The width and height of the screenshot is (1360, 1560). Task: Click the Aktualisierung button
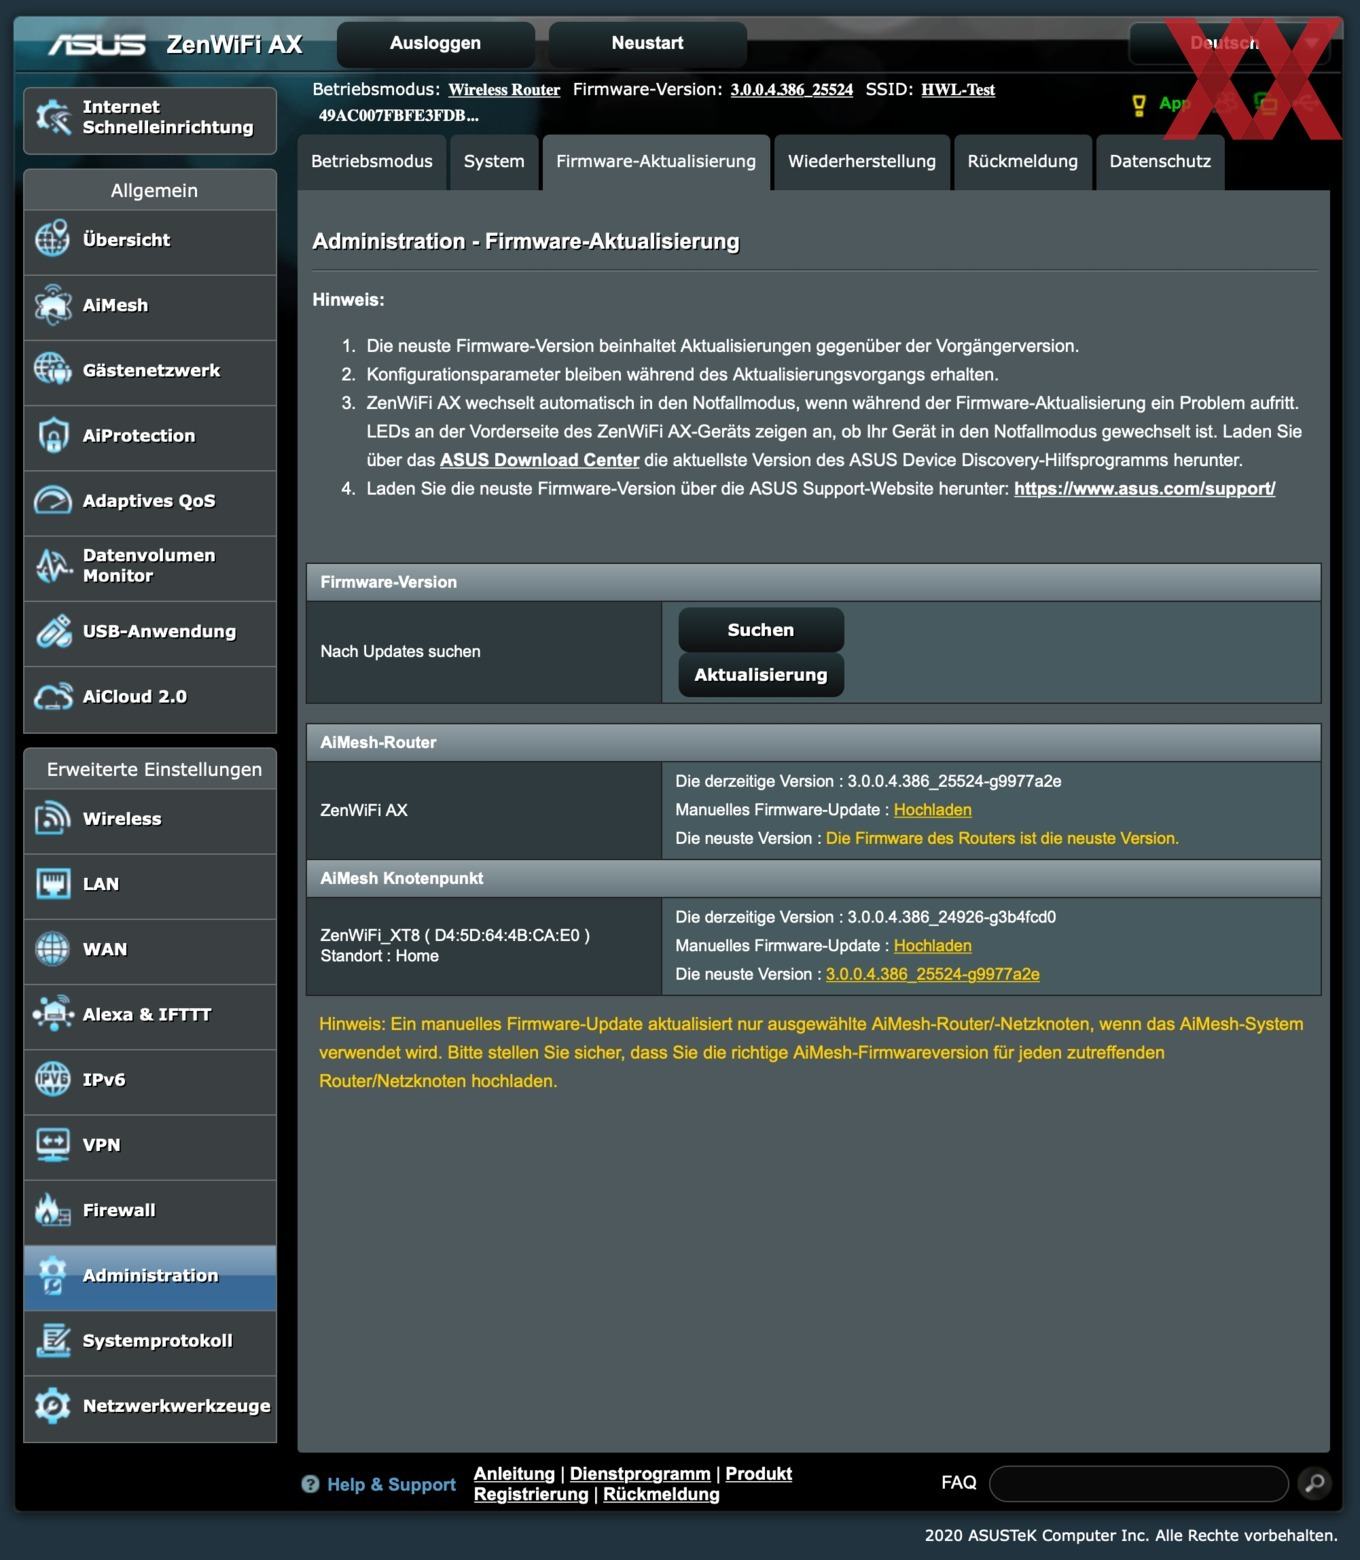tap(761, 675)
